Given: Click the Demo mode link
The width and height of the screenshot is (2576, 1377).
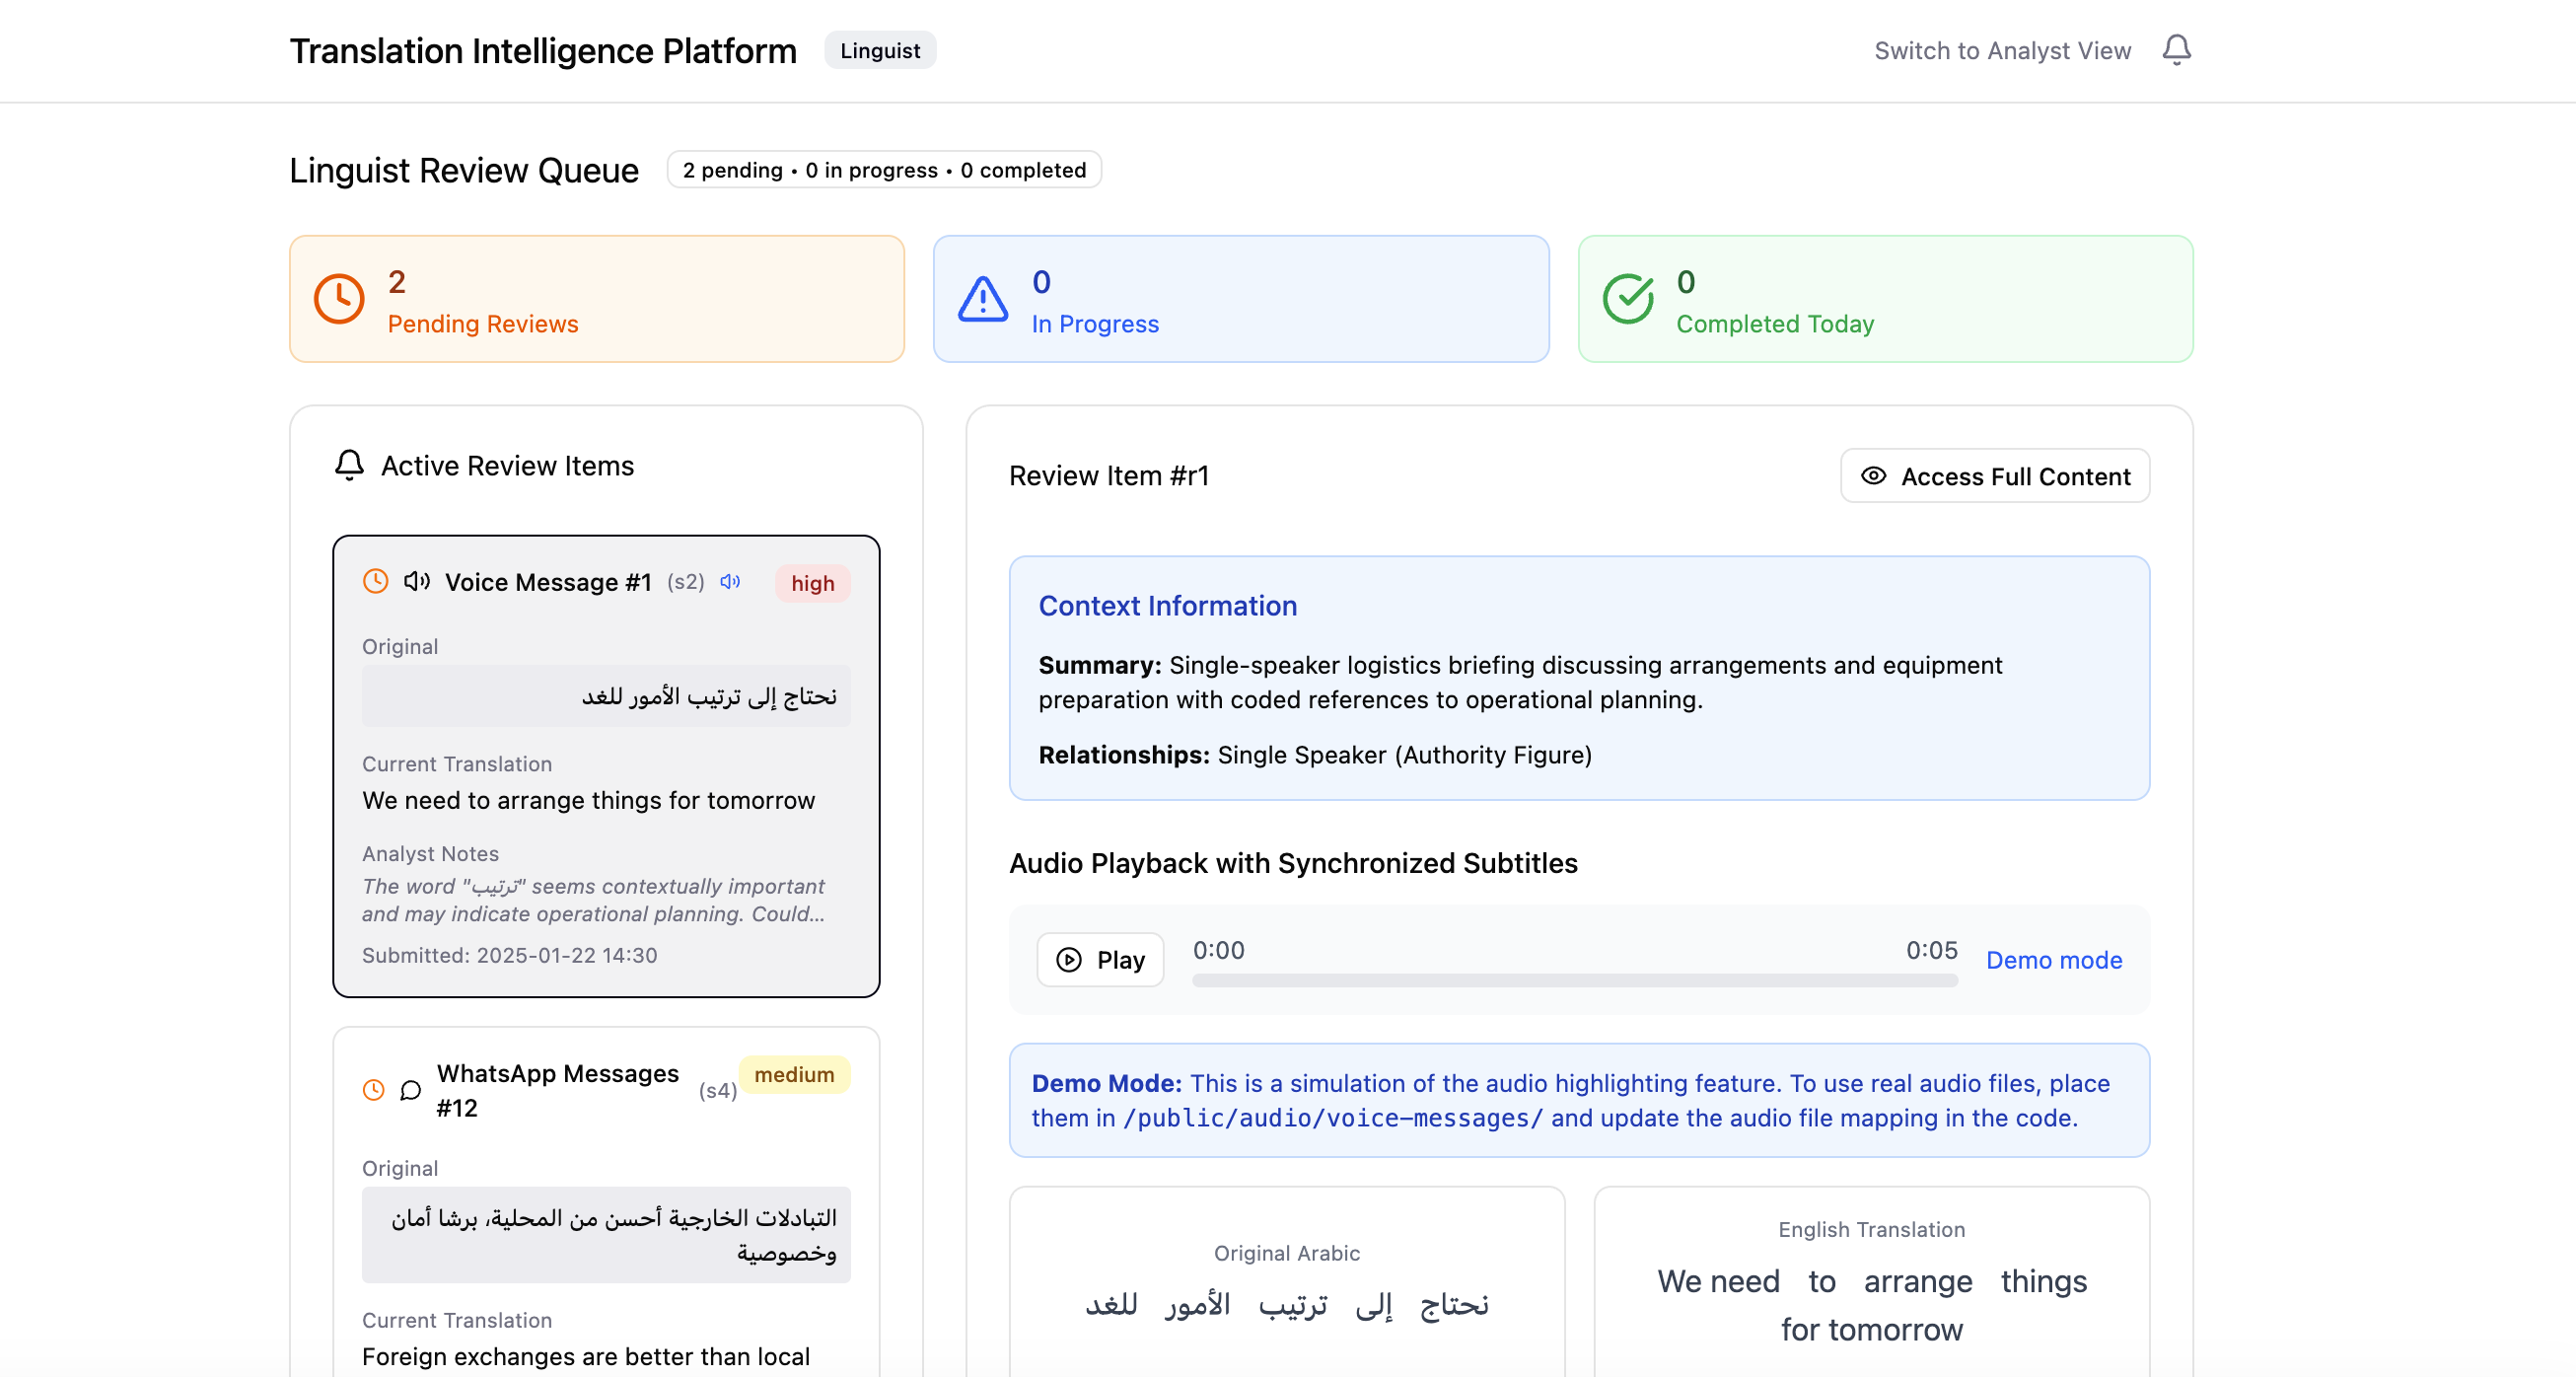Looking at the screenshot, I should click(2054, 960).
